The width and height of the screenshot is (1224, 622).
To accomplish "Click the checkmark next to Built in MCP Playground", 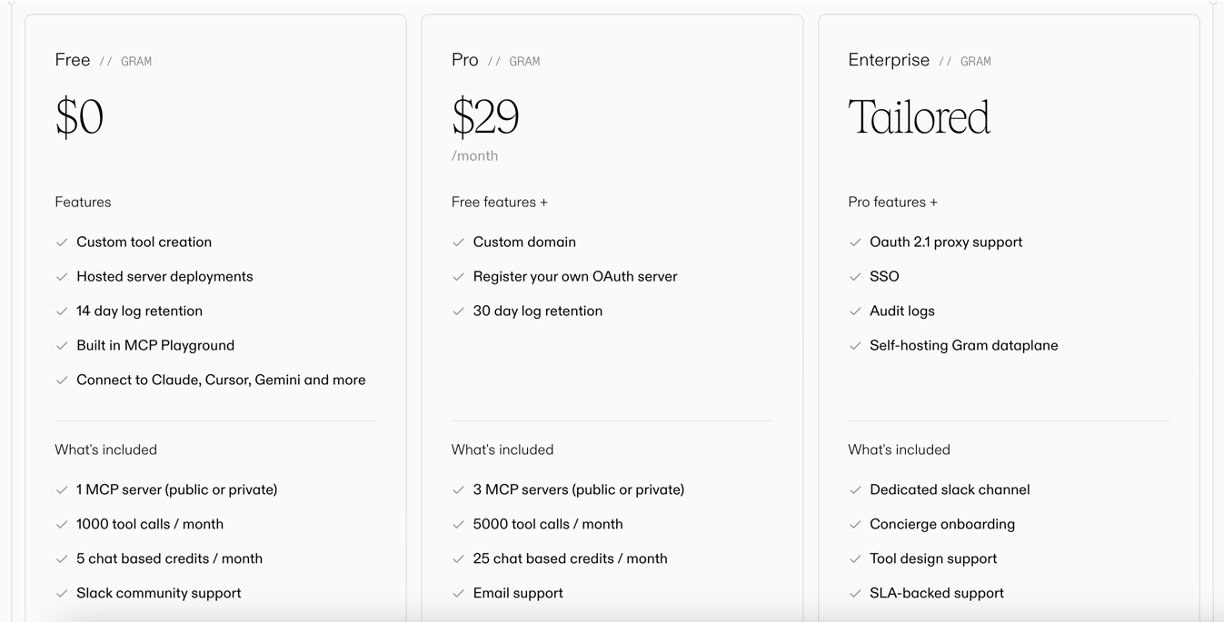I will coord(62,346).
